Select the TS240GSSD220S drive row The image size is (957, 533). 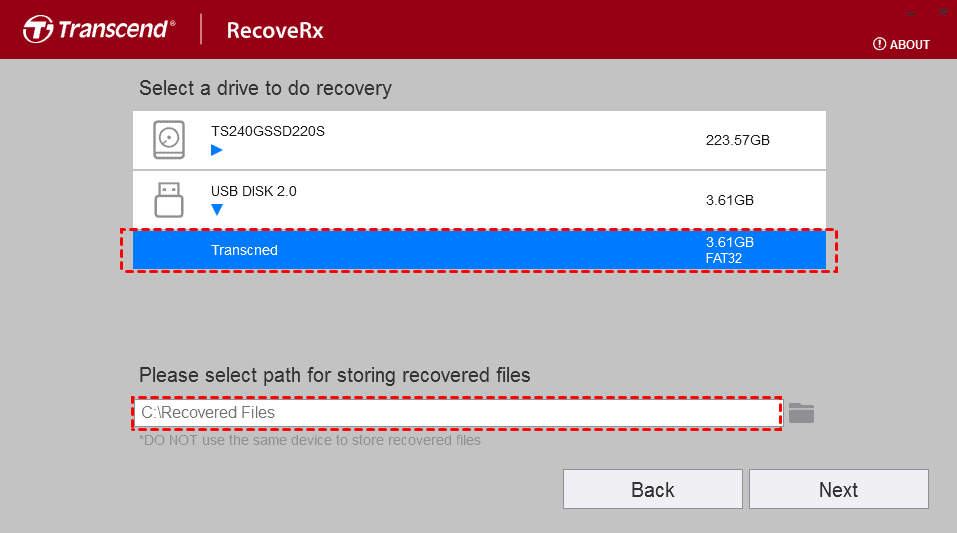pyautogui.click(x=479, y=140)
